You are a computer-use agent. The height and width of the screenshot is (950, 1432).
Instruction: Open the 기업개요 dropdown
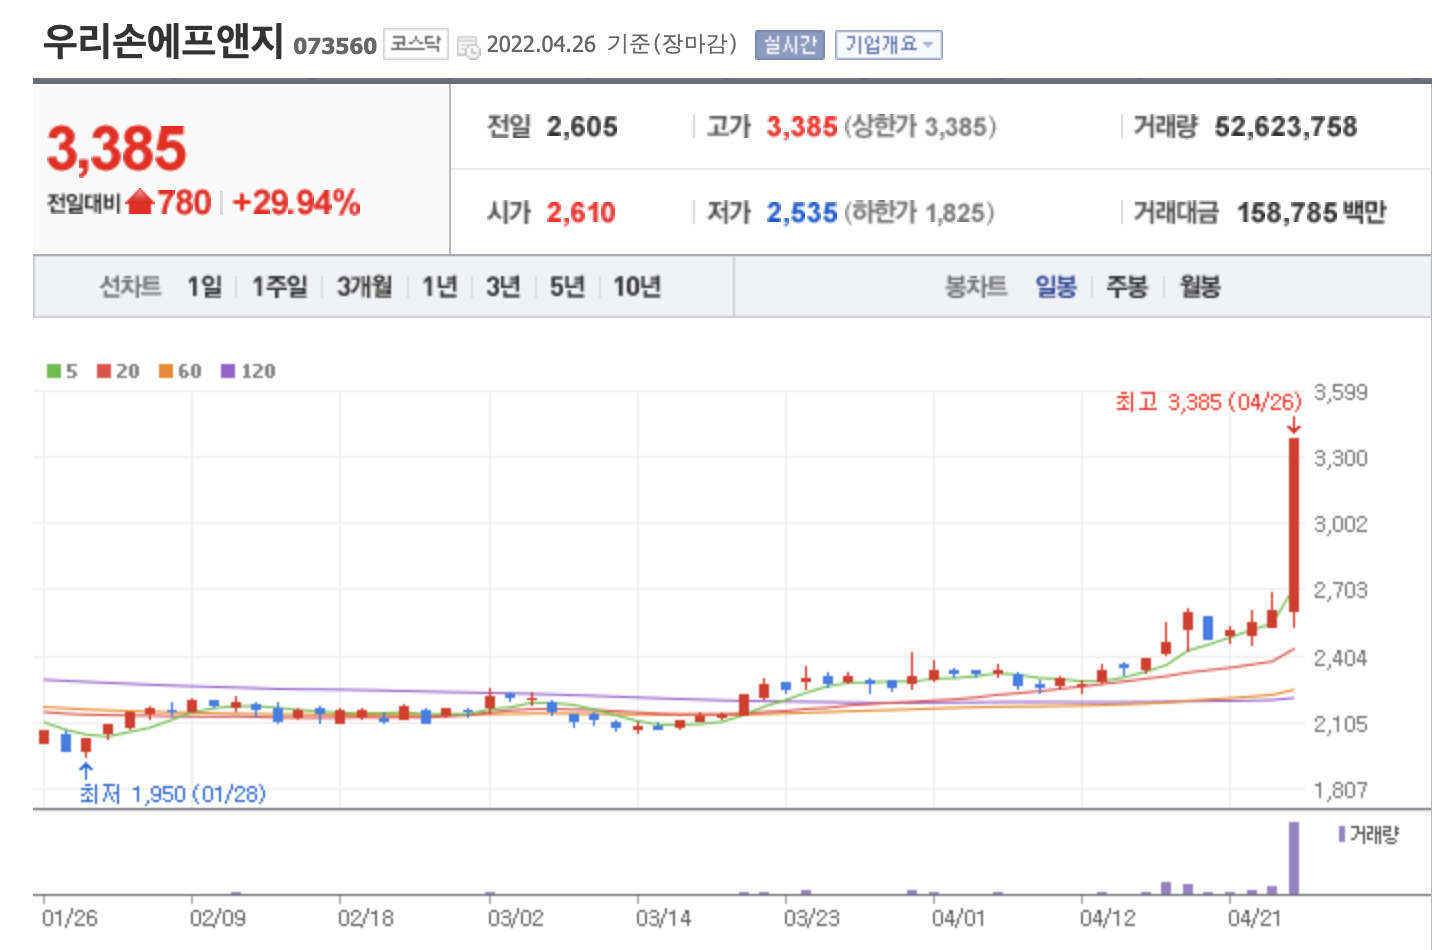(x=888, y=45)
